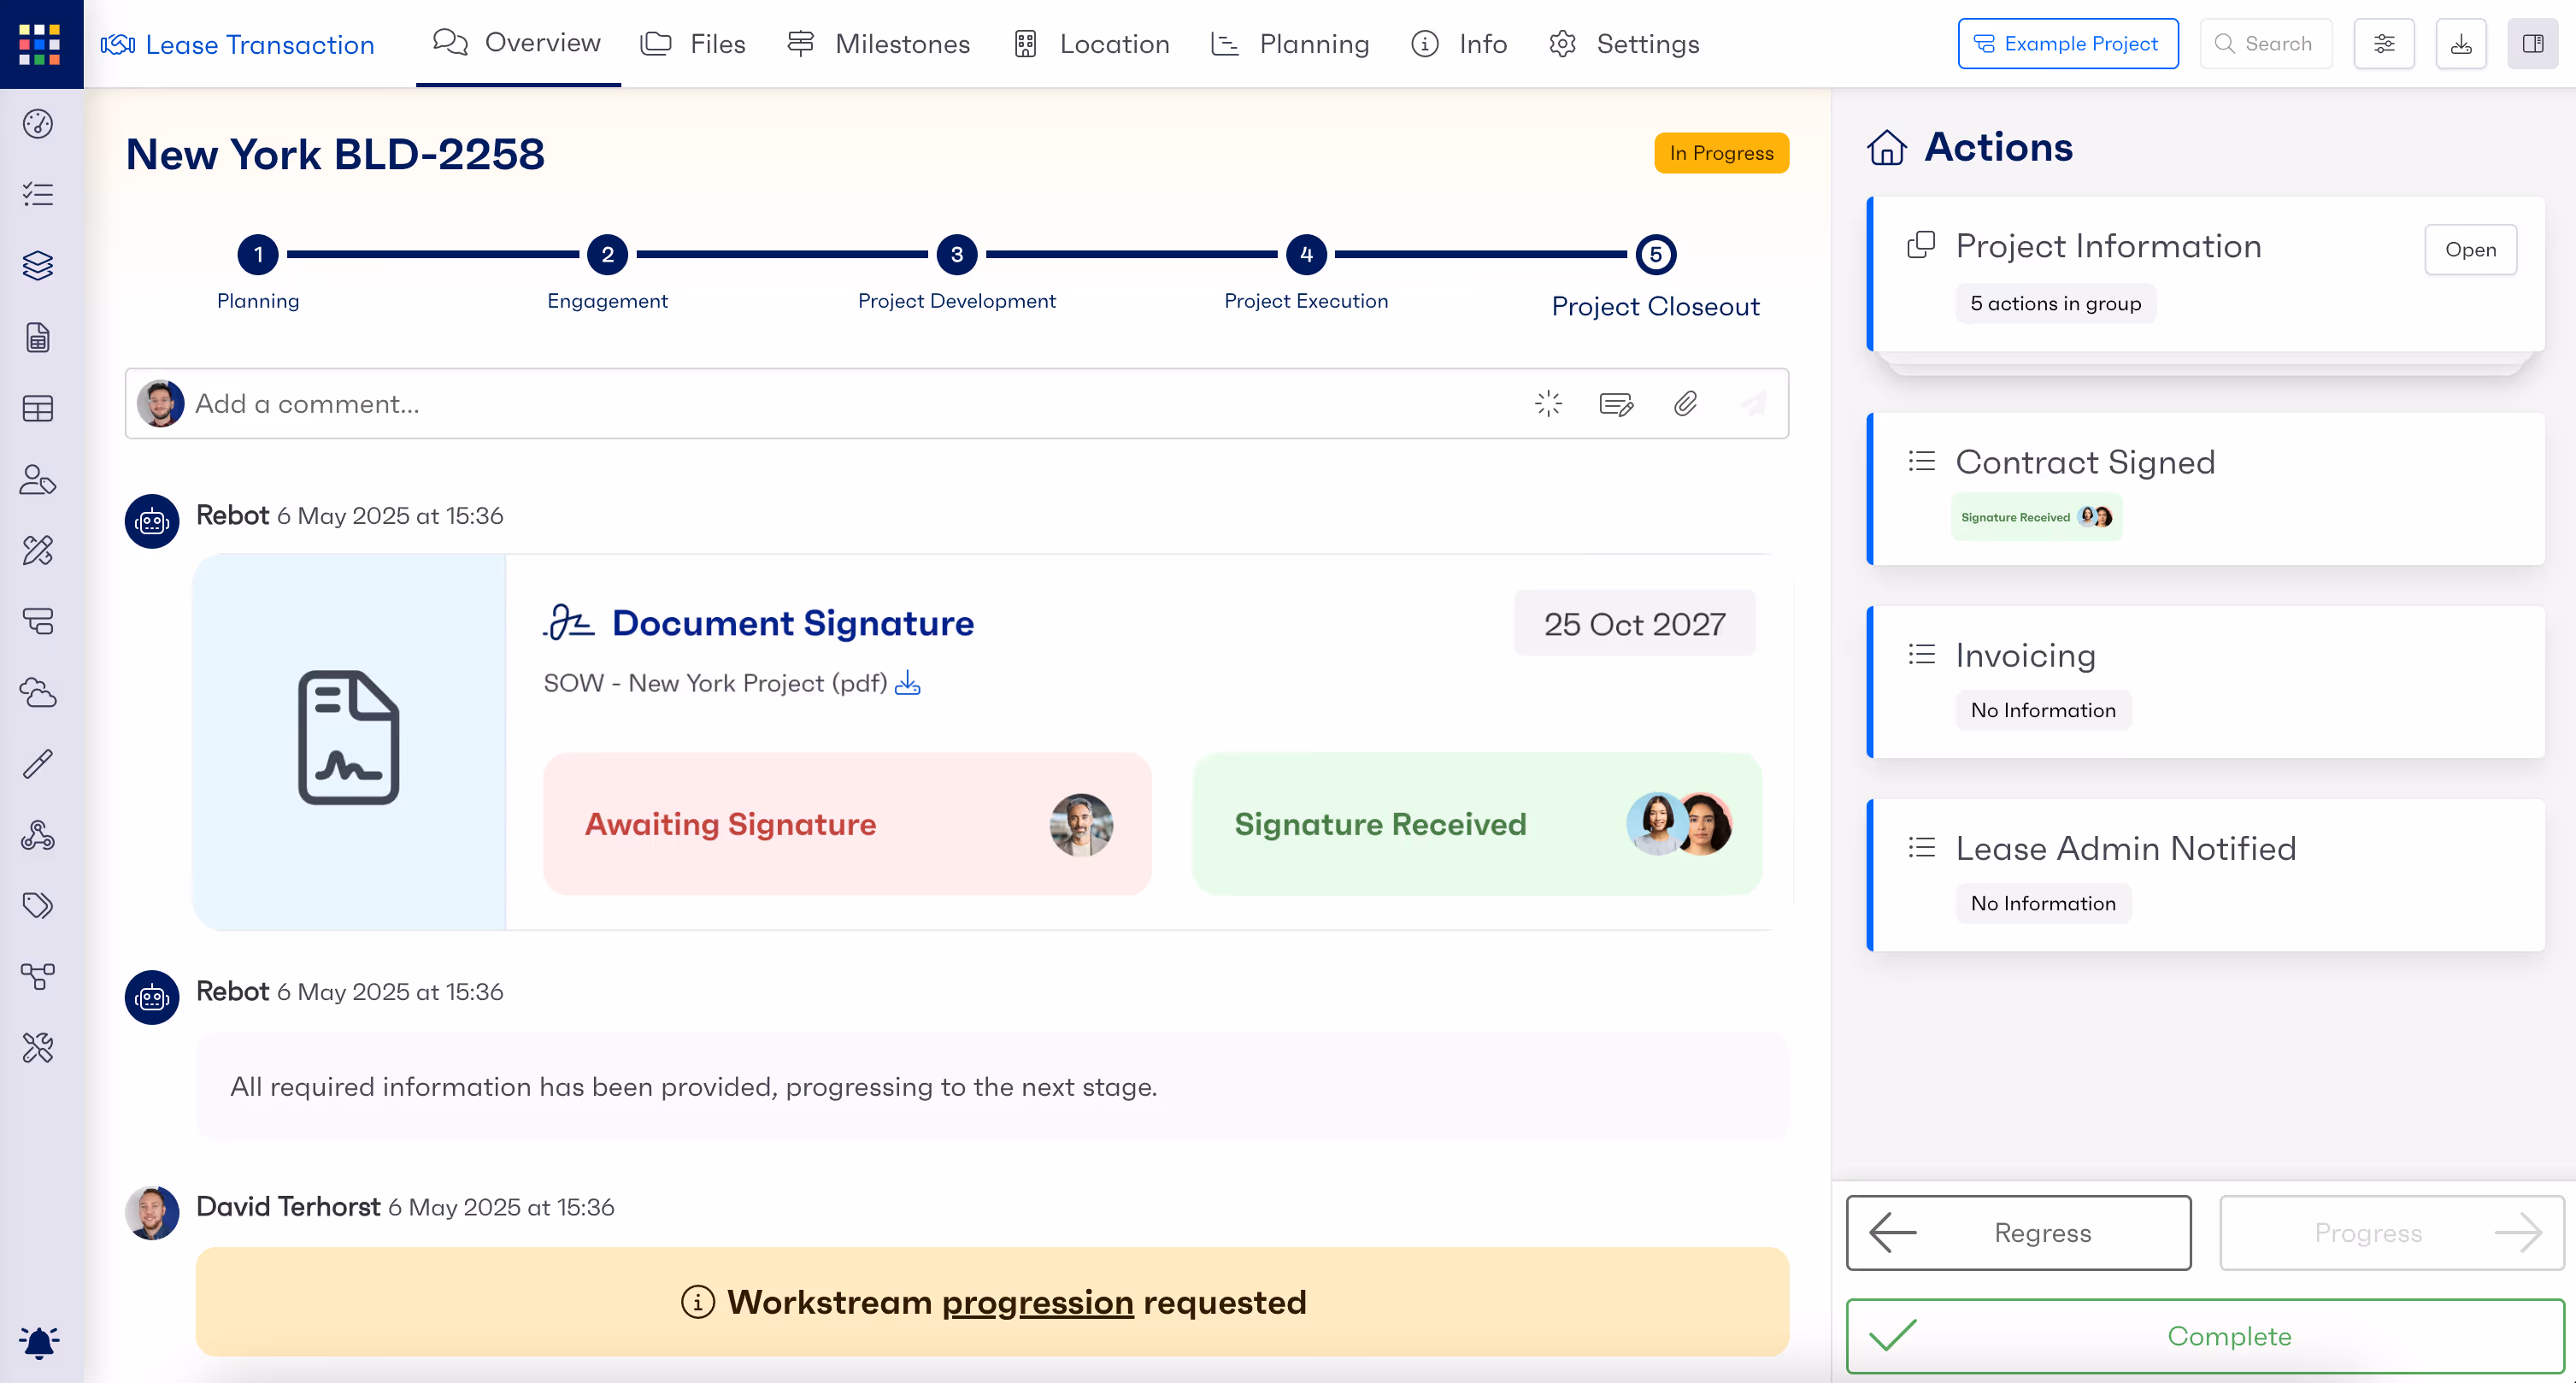Open the app grid launcher menu
Image resolution: width=2576 pixels, height=1383 pixels.
[40, 44]
